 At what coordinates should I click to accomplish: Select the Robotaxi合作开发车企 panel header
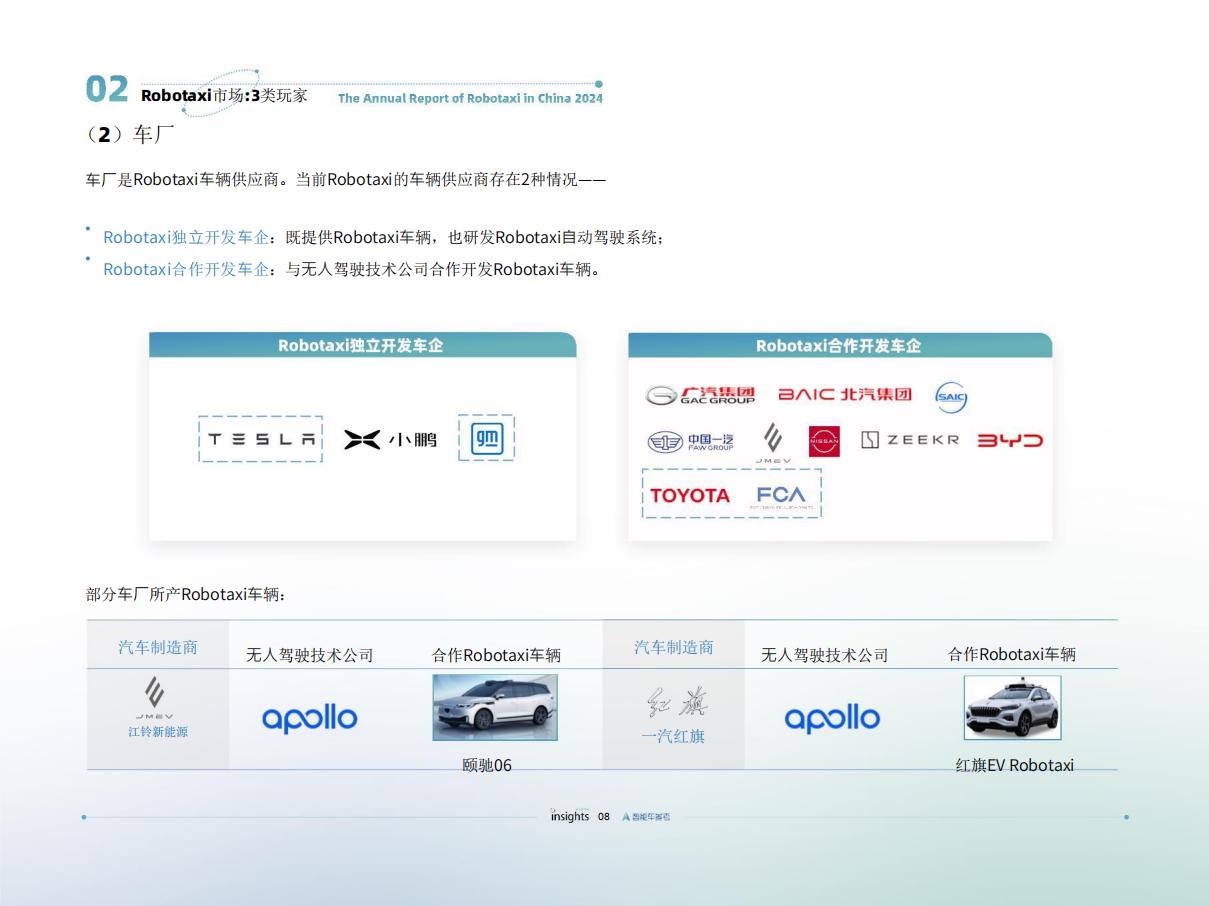(x=840, y=345)
